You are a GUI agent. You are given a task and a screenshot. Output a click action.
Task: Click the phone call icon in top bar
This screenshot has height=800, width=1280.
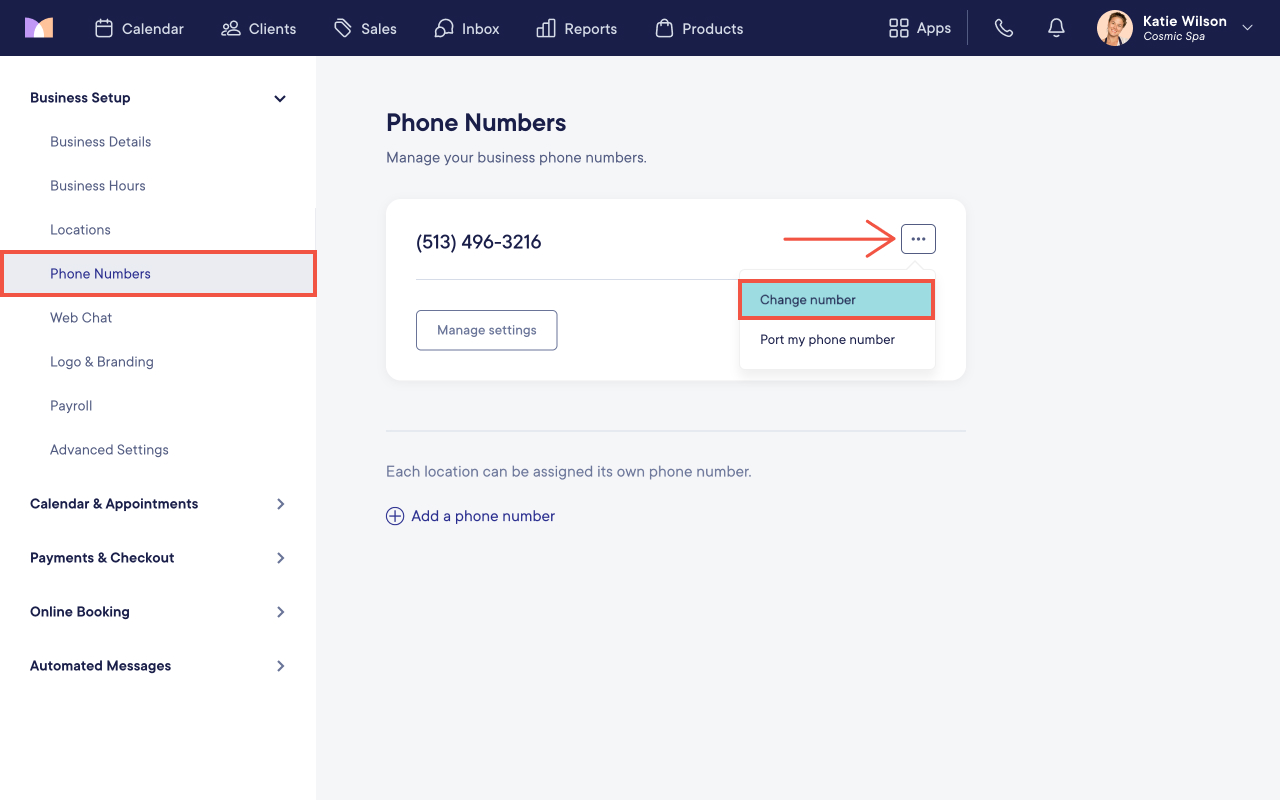(x=1004, y=28)
